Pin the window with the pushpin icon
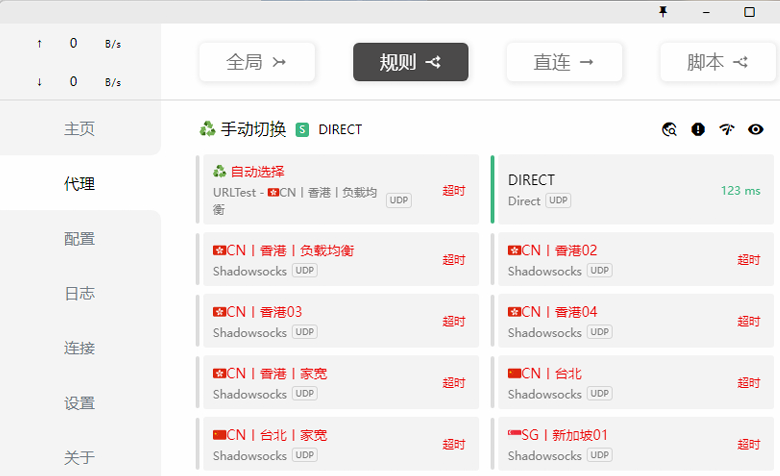This screenshot has height=476, width=780. click(x=661, y=12)
